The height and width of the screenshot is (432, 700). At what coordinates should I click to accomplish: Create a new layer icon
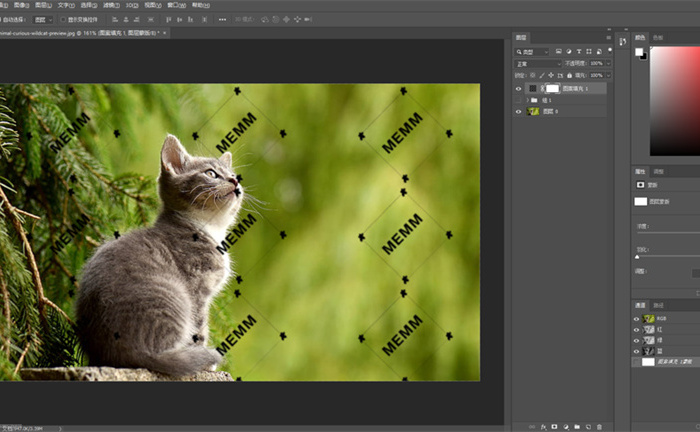click(x=588, y=427)
